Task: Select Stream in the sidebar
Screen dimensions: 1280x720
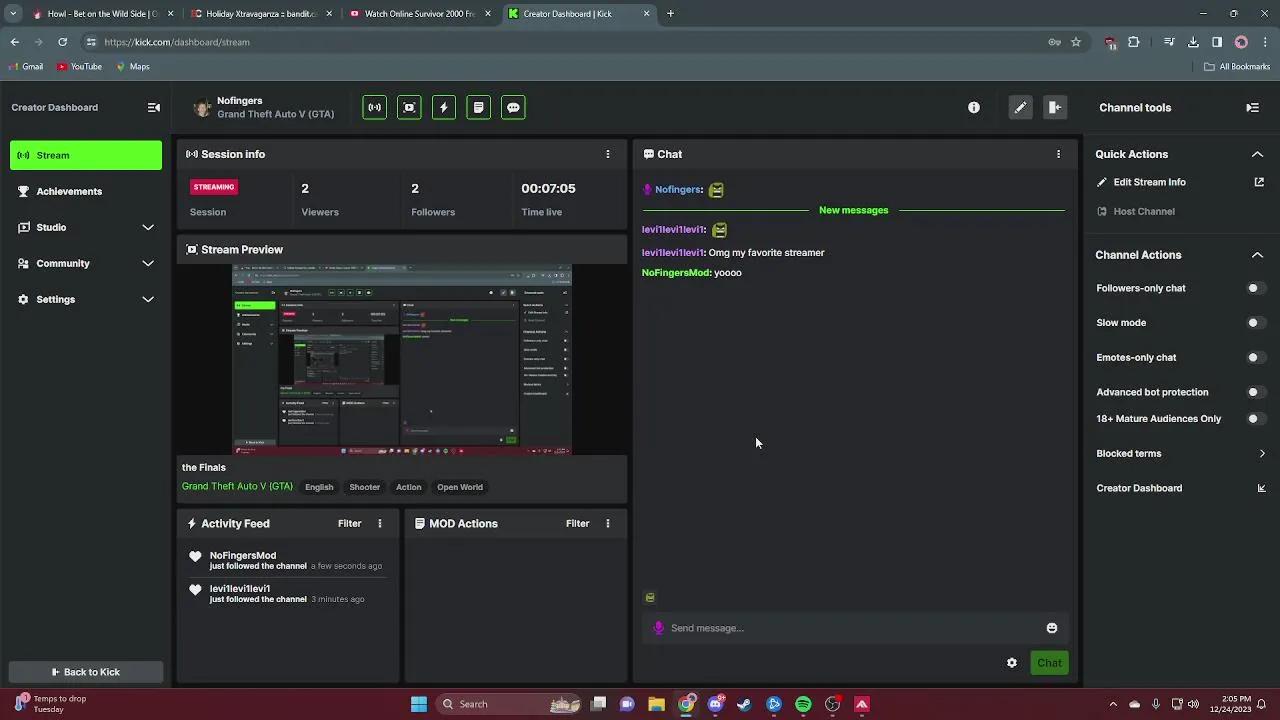Action: (x=86, y=155)
